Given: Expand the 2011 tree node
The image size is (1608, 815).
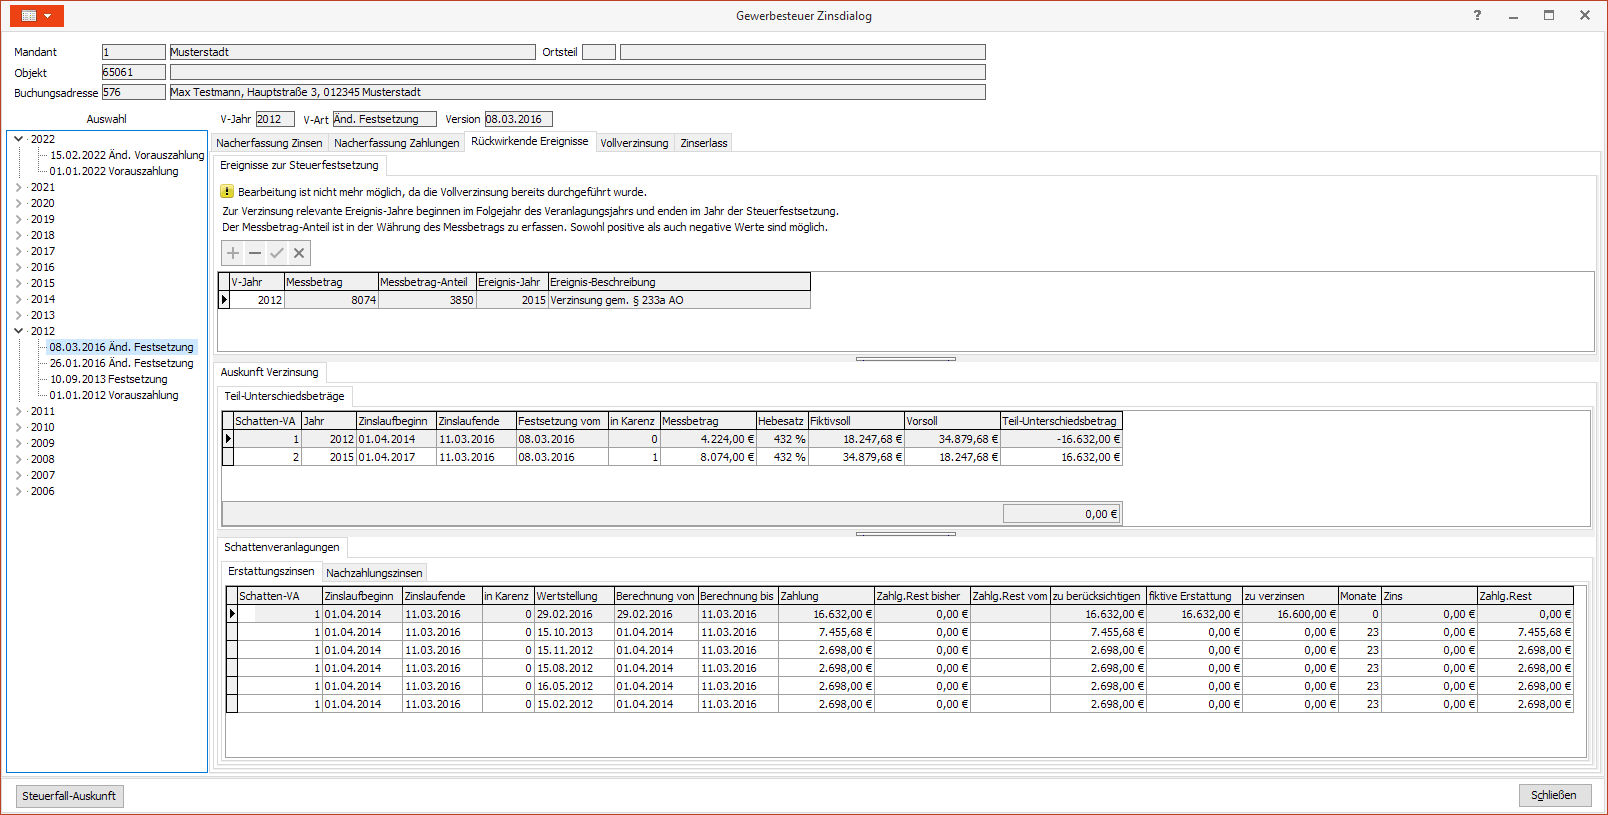Looking at the screenshot, I should tap(18, 411).
